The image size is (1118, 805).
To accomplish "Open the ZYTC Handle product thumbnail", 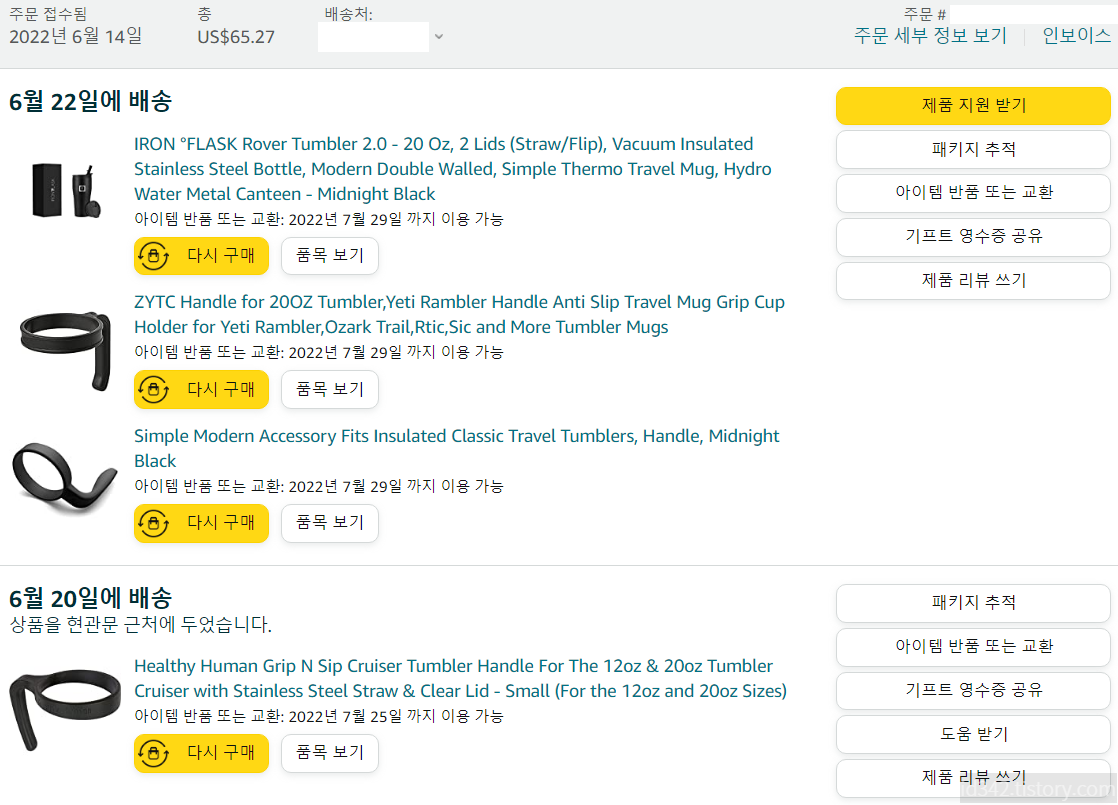I will coord(66,350).
